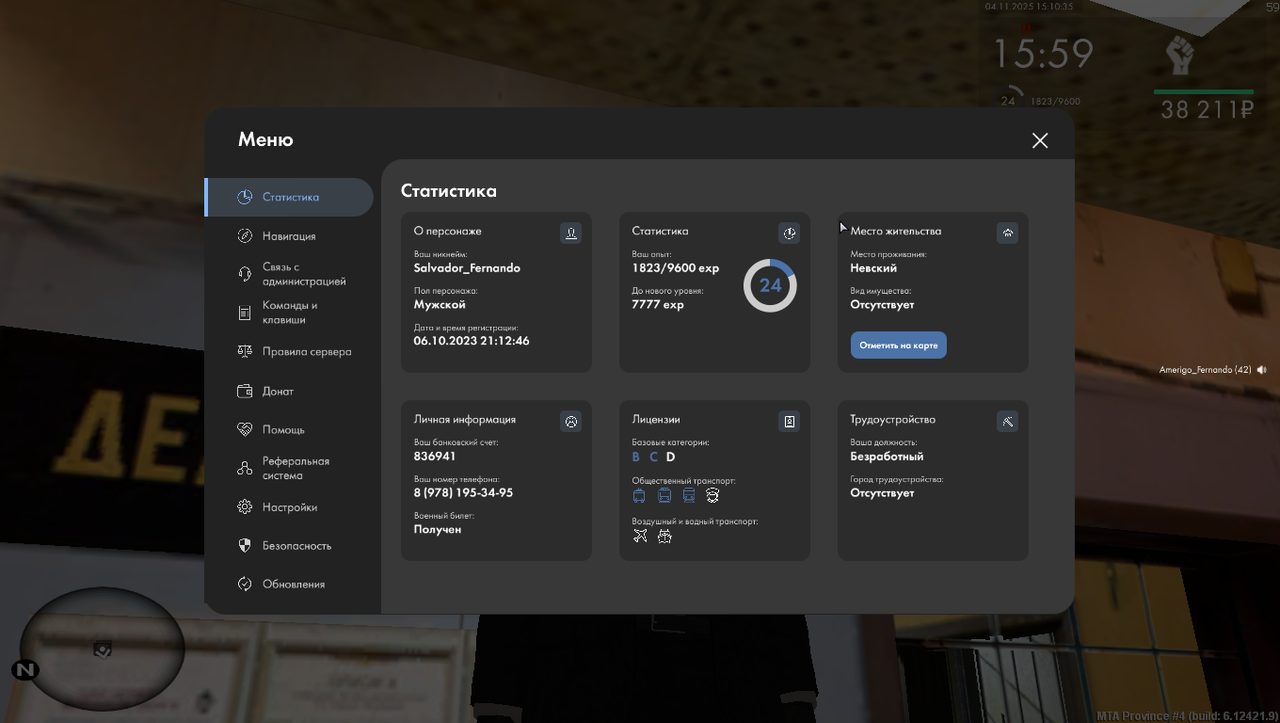Click the house icon on Место жительства card
The height and width of the screenshot is (723, 1280).
[1007, 233]
